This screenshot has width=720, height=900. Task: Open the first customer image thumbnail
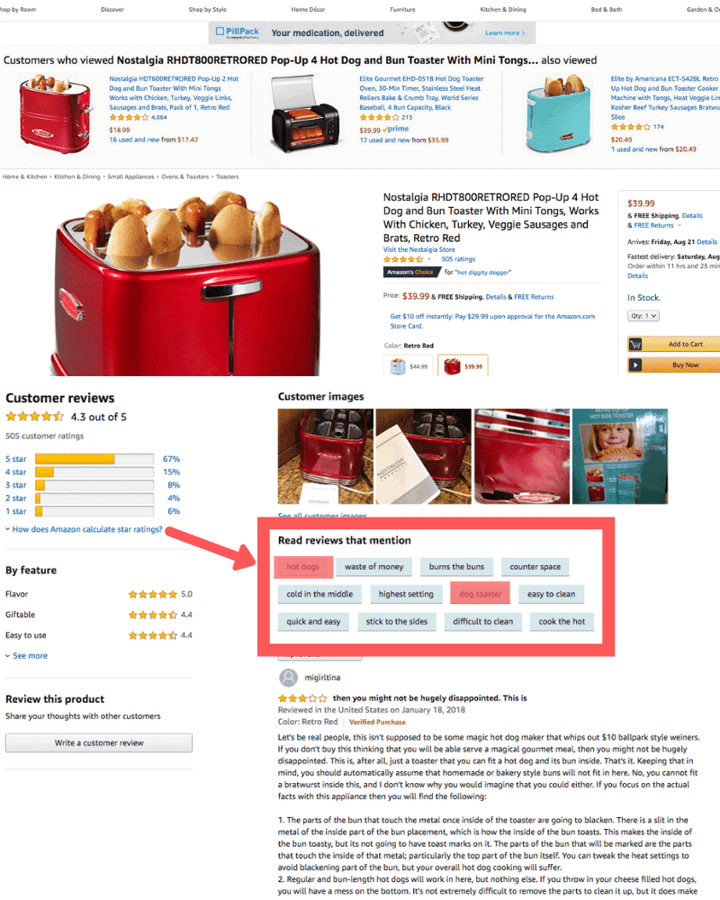point(326,456)
